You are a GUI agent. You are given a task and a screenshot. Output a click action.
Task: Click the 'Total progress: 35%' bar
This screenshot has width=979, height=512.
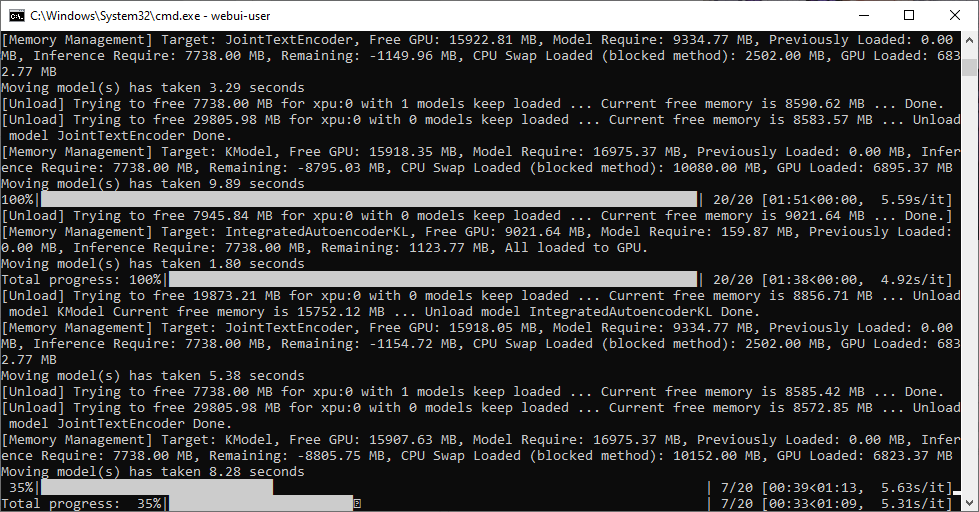(x=260, y=503)
